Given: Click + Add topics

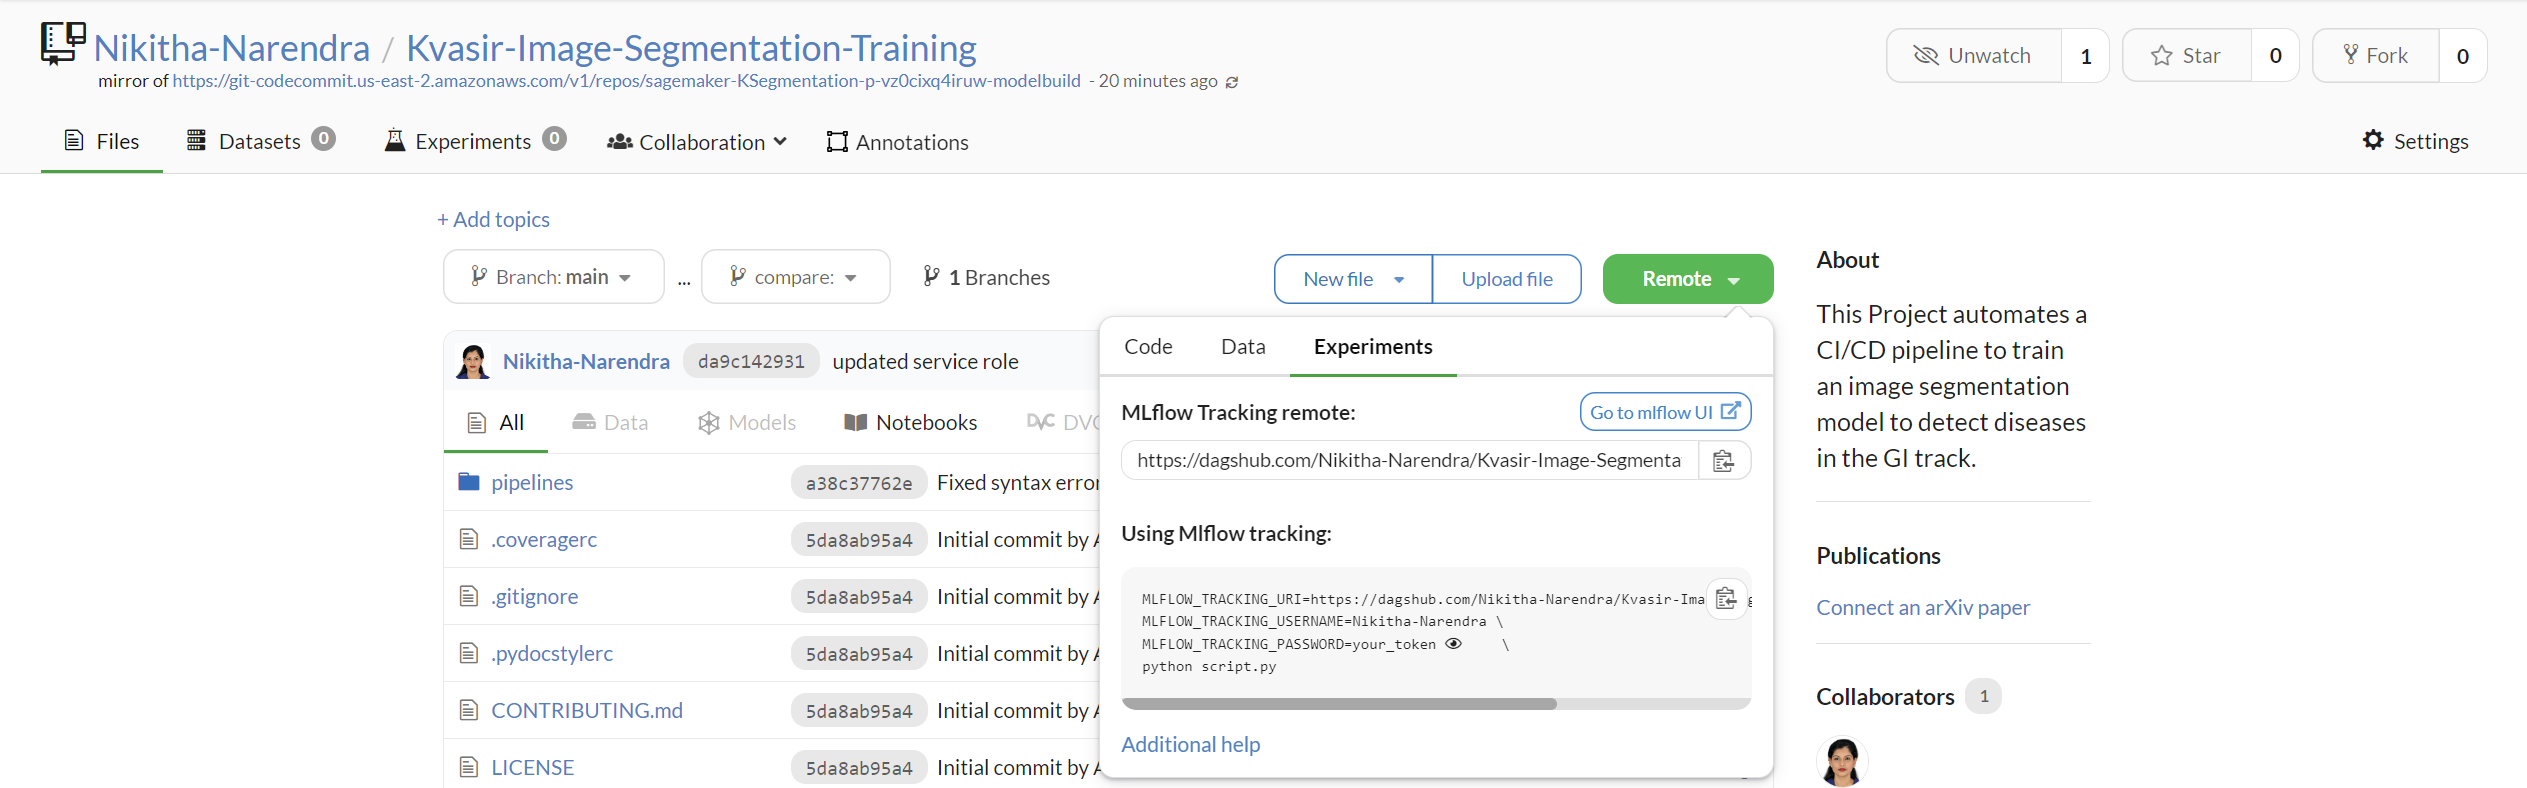Looking at the screenshot, I should point(493,219).
